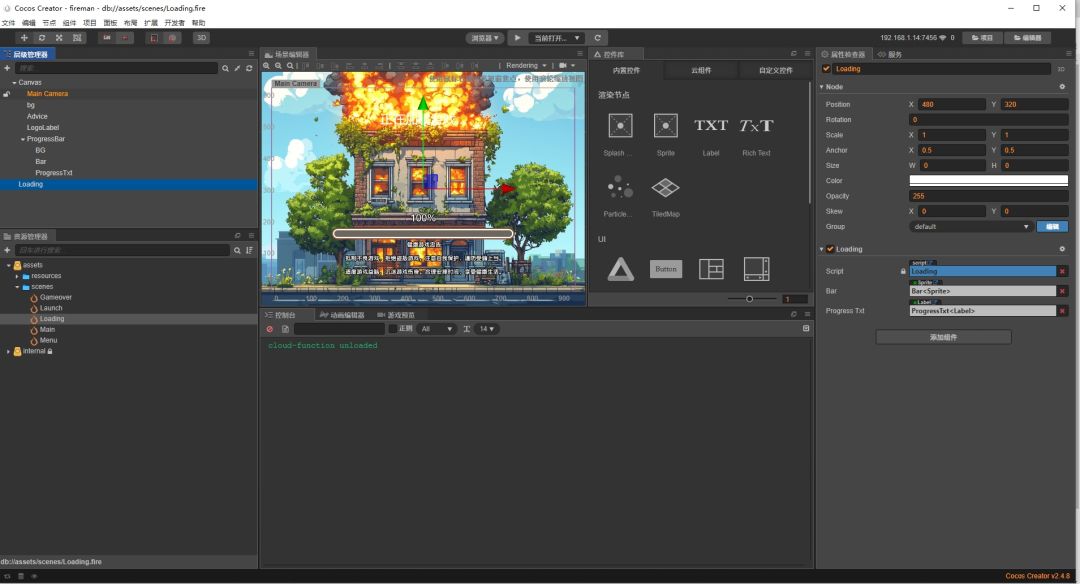Click the 添加组件 add component button
The image size is (1080, 584).
pyautogui.click(x=944, y=337)
